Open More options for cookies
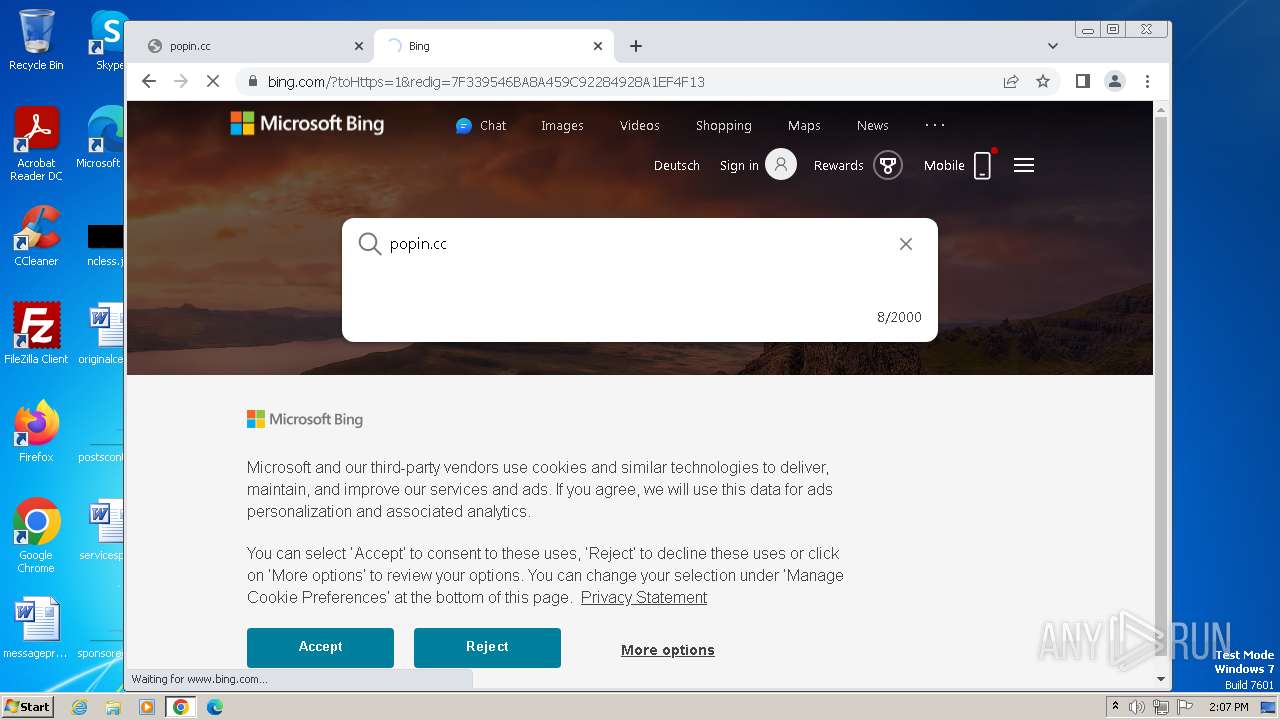This screenshot has width=1280, height=720. click(668, 650)
